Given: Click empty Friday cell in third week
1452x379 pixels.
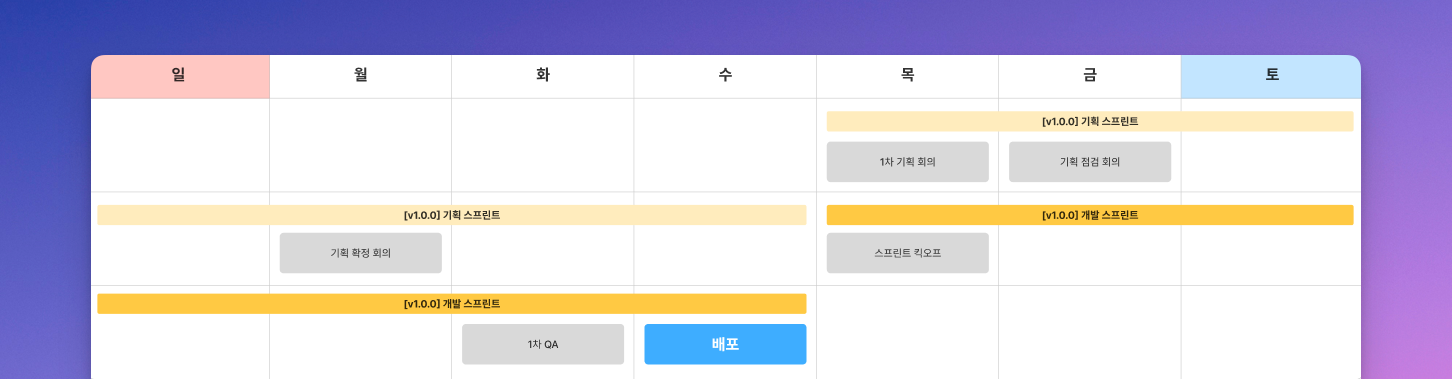Looking at the screenshot, I should 1089,332.
